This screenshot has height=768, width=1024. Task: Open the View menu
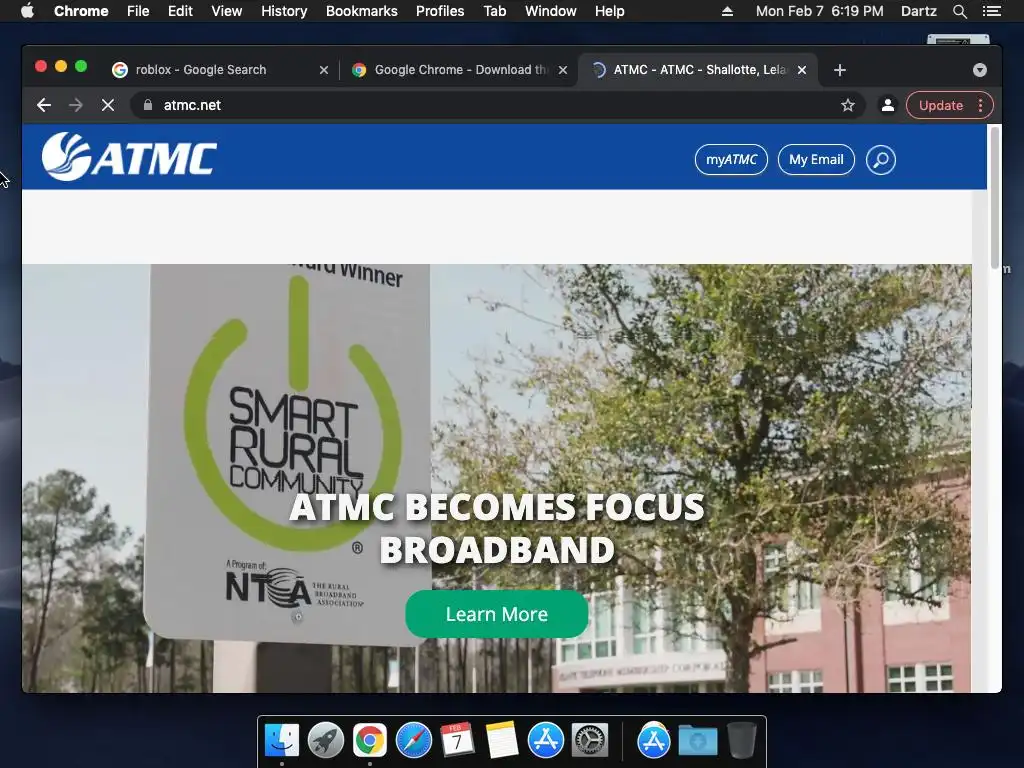click(227, 11)
